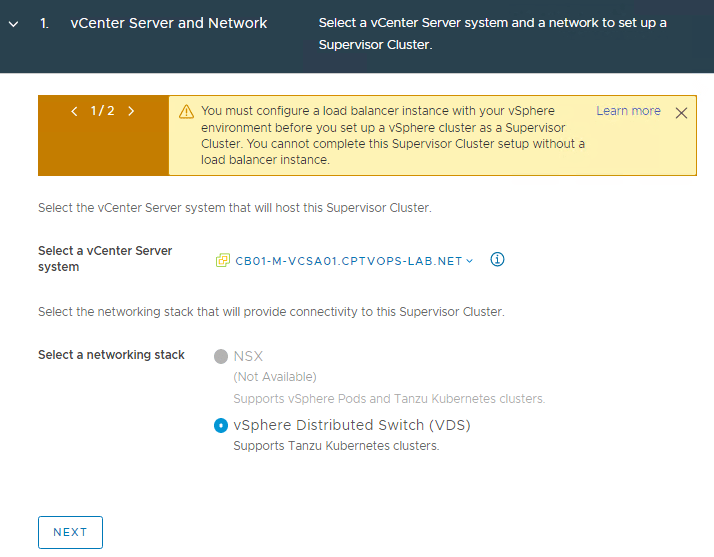Dismiss the load balancer warning banner
The height and width of the screenshot is (557, 714).
coord(681,113)
